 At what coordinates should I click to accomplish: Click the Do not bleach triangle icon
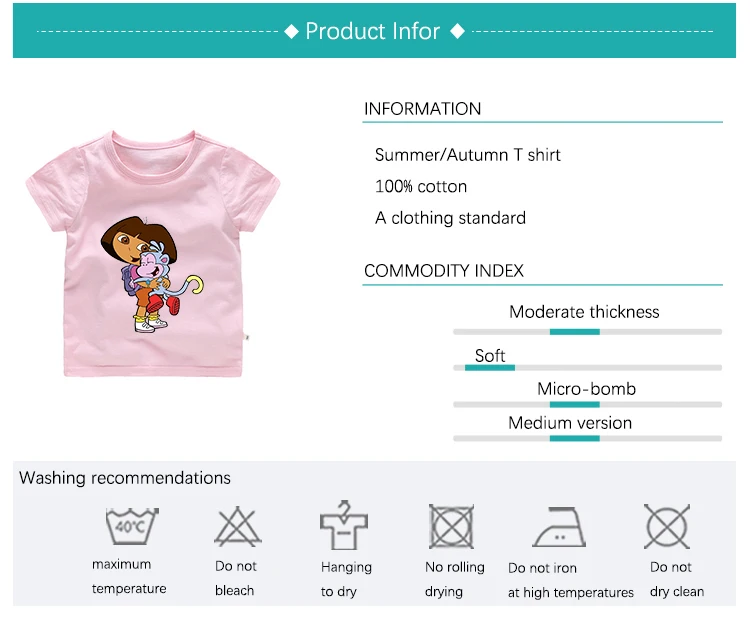pyautogui.click(x=236, y=525)
